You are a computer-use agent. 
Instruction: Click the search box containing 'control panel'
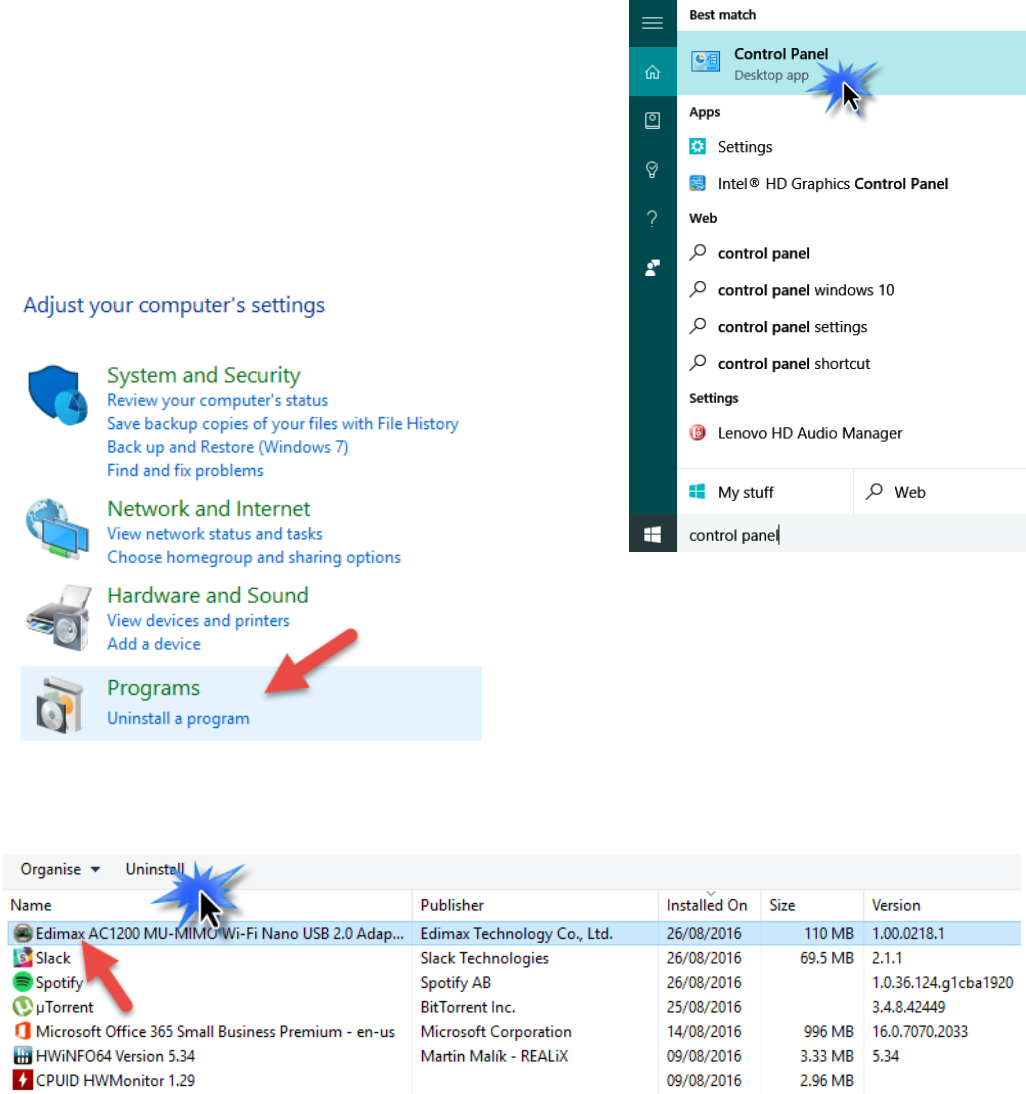(x=851, y=535)
